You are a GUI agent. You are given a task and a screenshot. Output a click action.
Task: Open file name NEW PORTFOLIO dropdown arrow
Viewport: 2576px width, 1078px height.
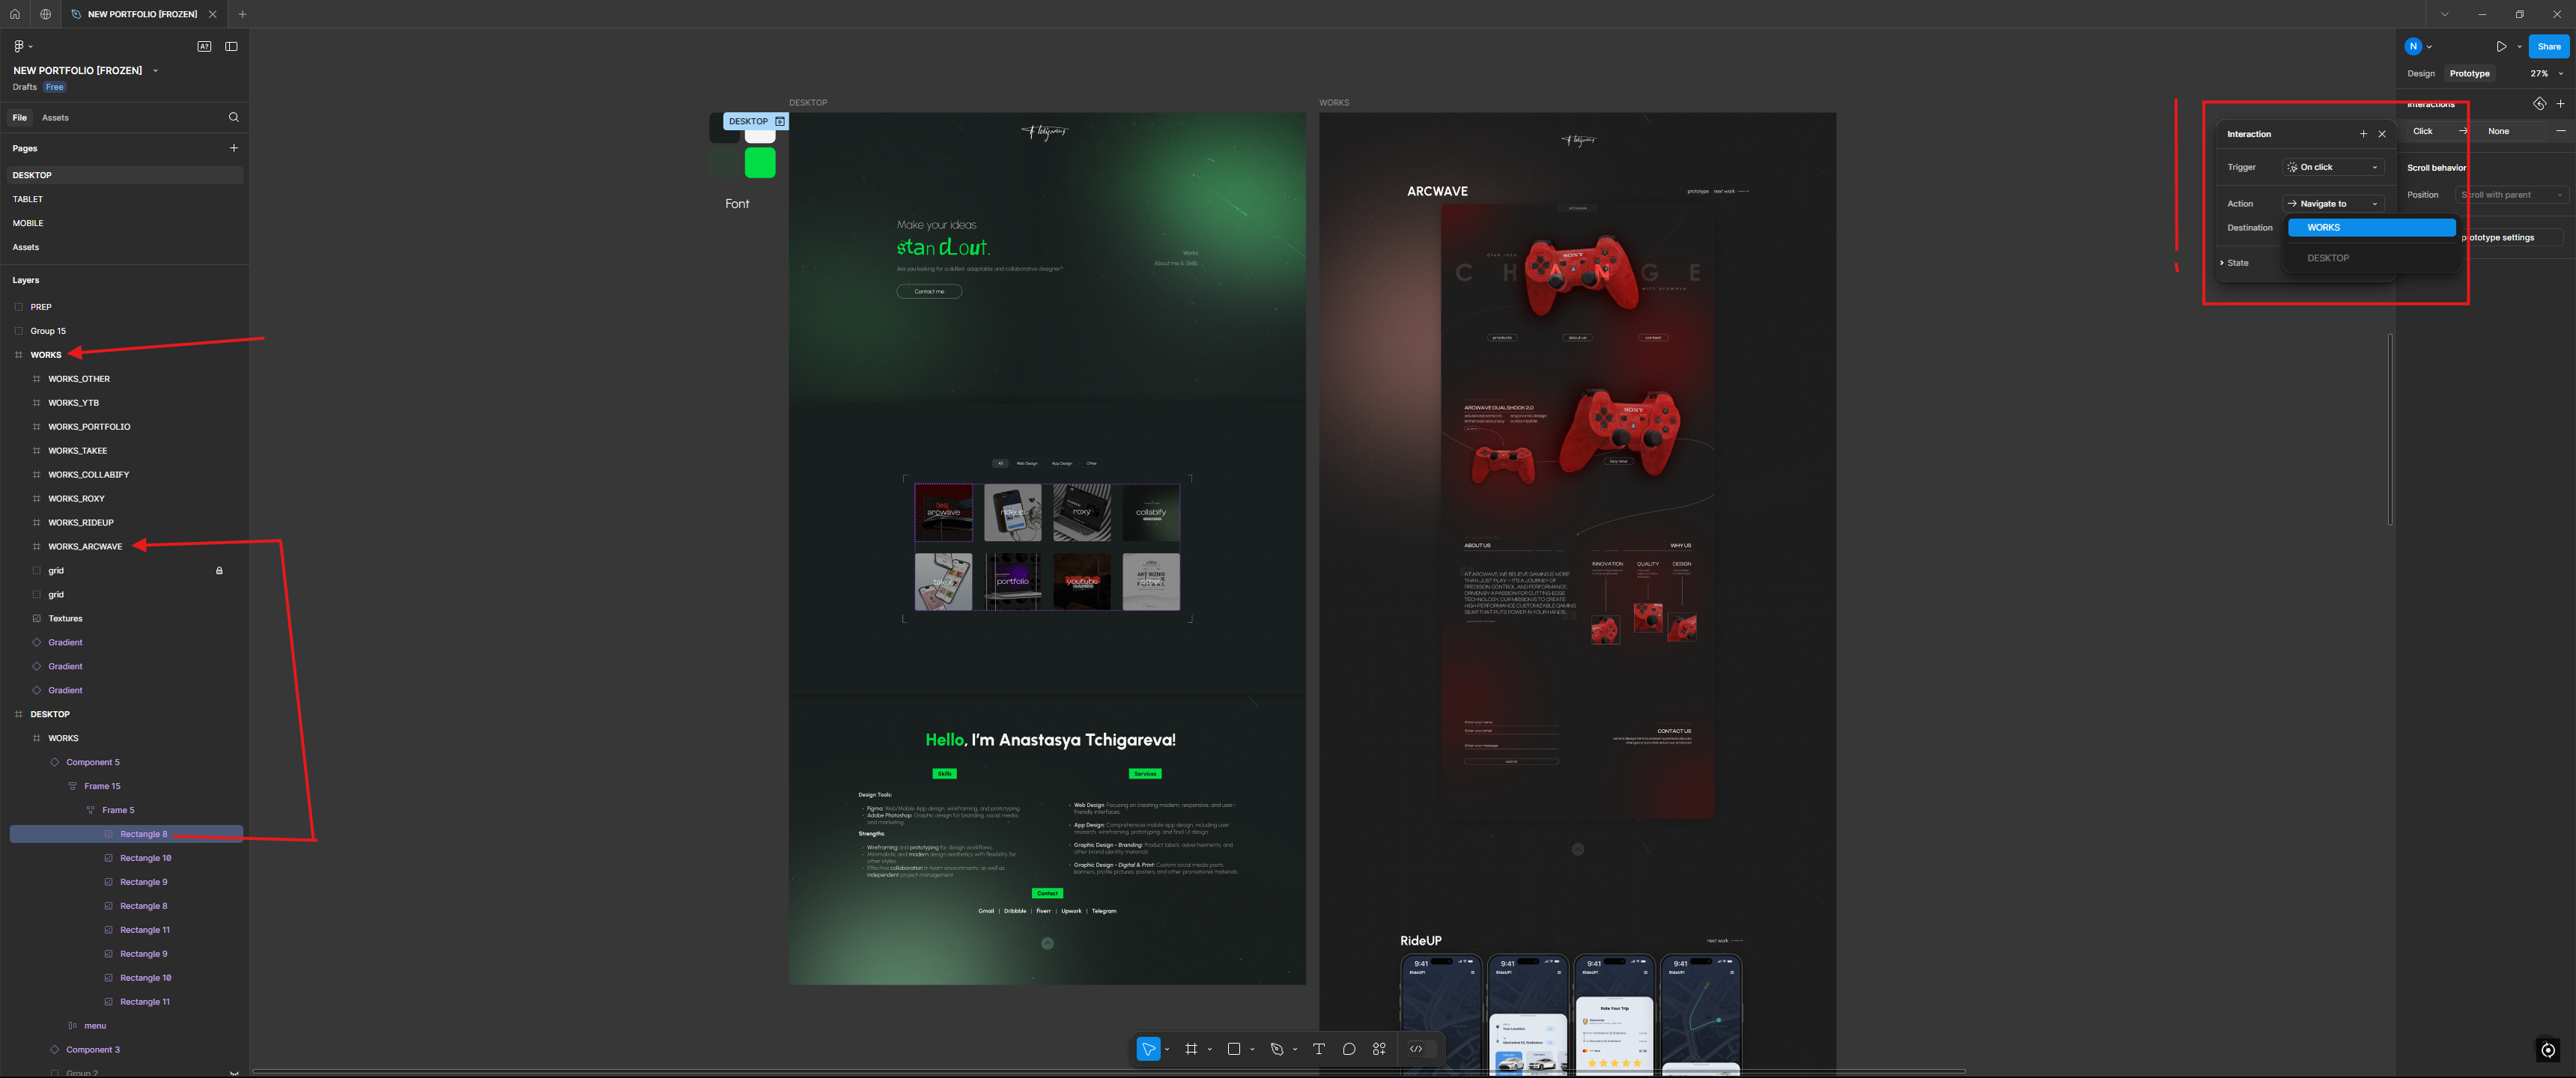[155, 71]
